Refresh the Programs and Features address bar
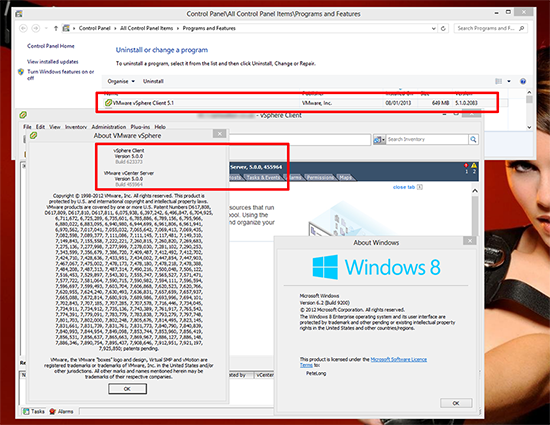The image size is (550, 425). [x=443, y=28]
